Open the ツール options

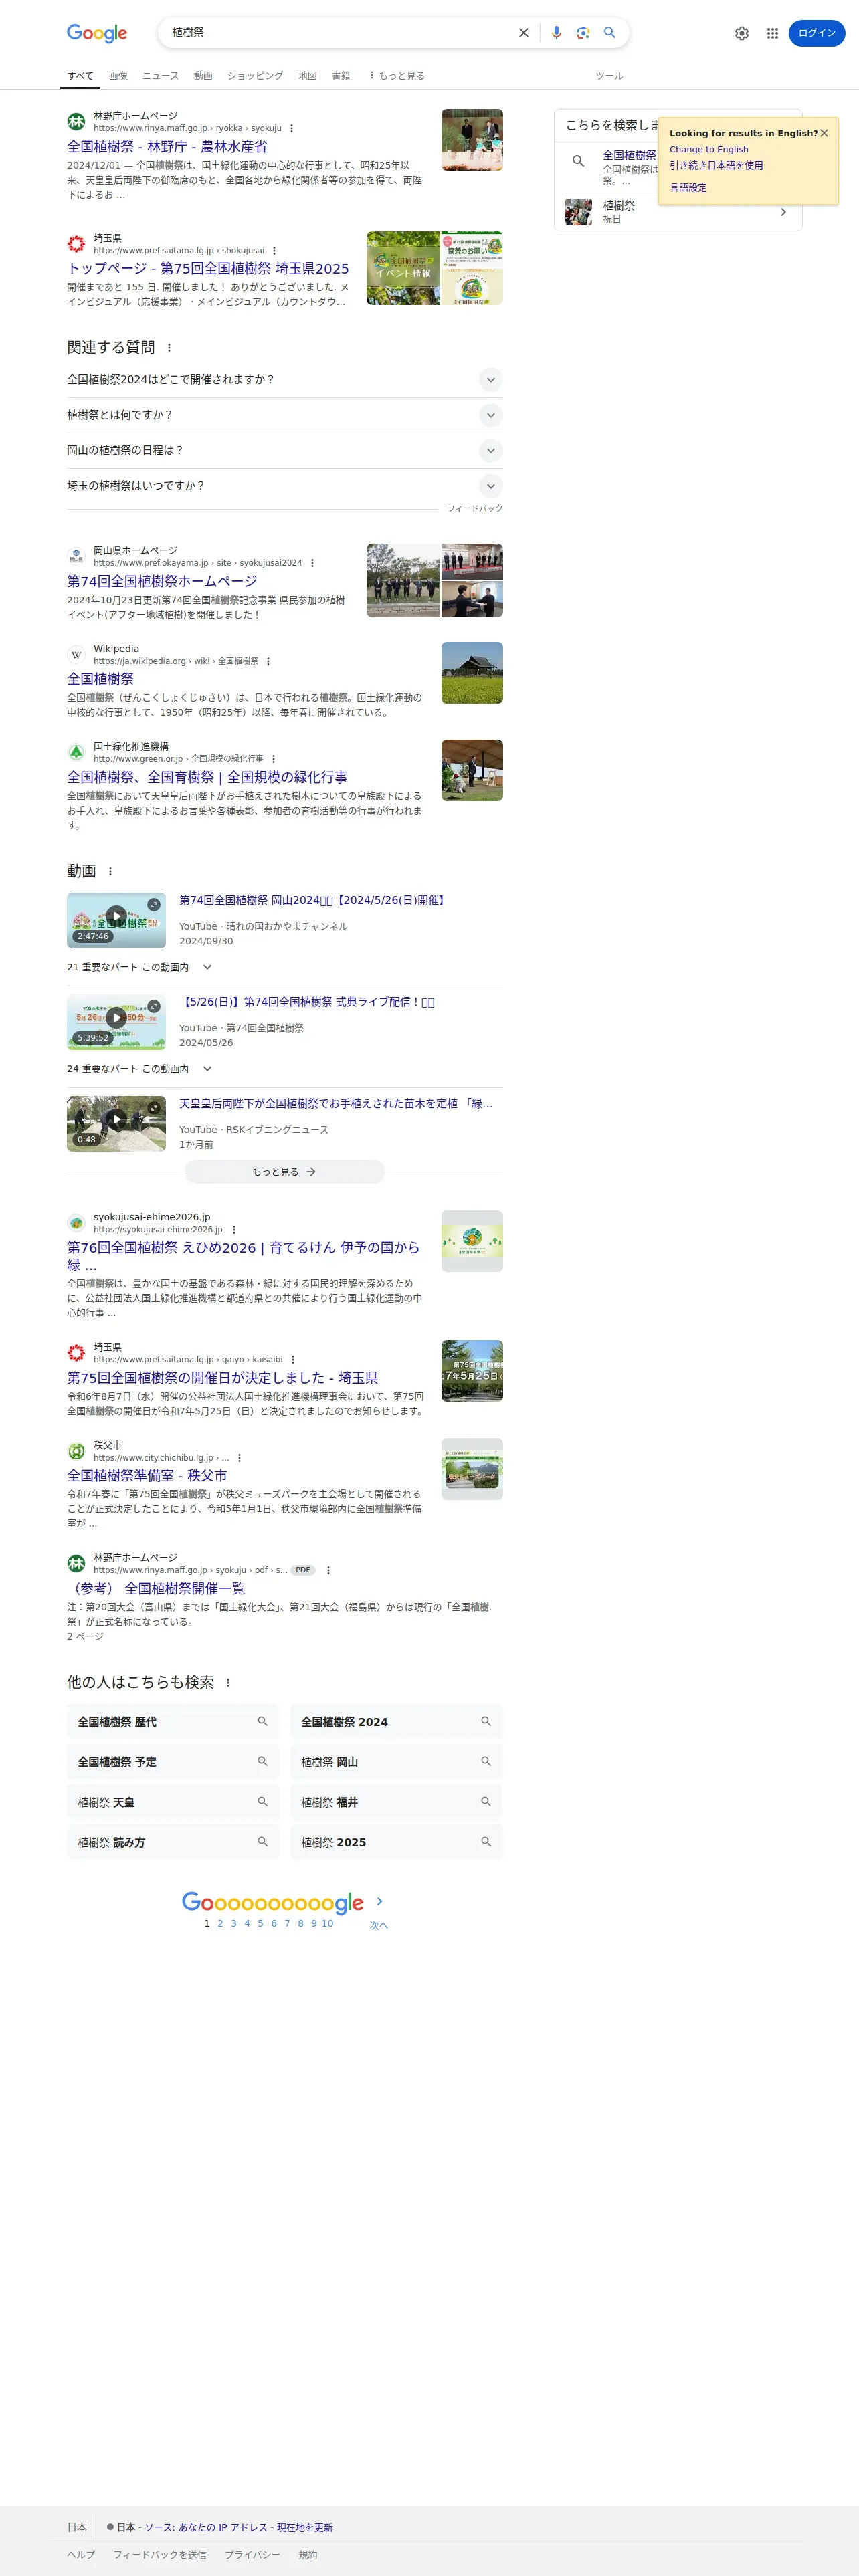coord(609,76)
